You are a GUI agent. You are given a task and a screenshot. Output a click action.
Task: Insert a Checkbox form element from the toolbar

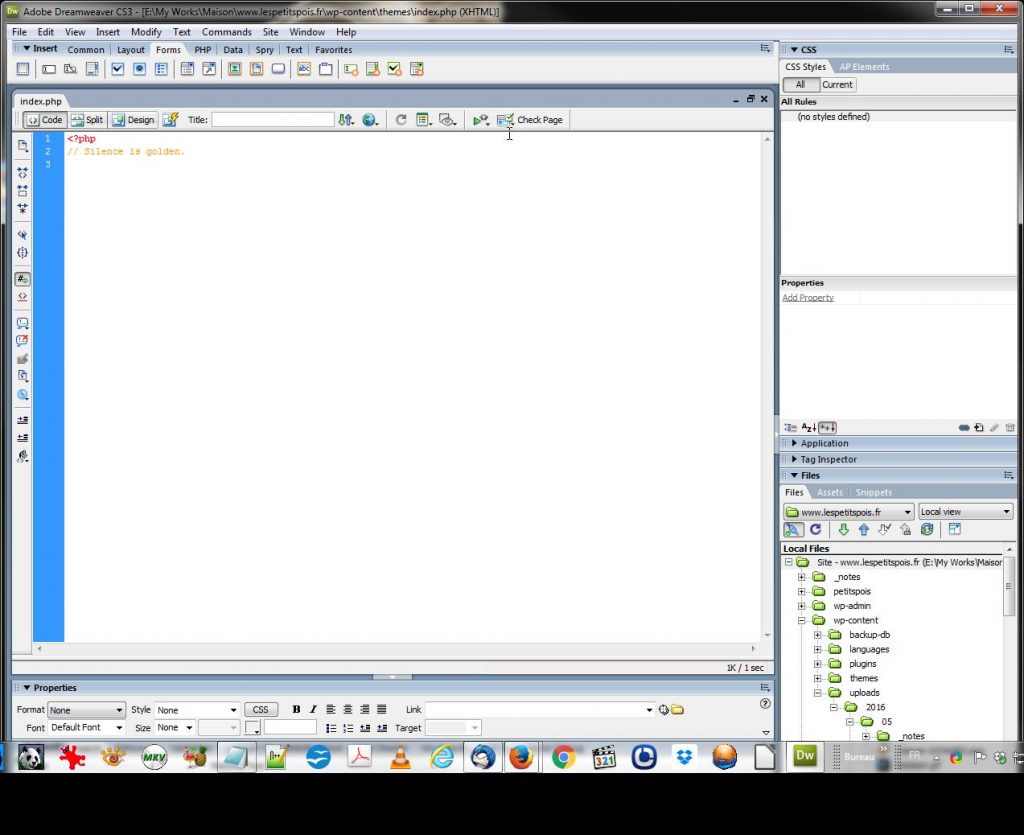click(117, 69)
